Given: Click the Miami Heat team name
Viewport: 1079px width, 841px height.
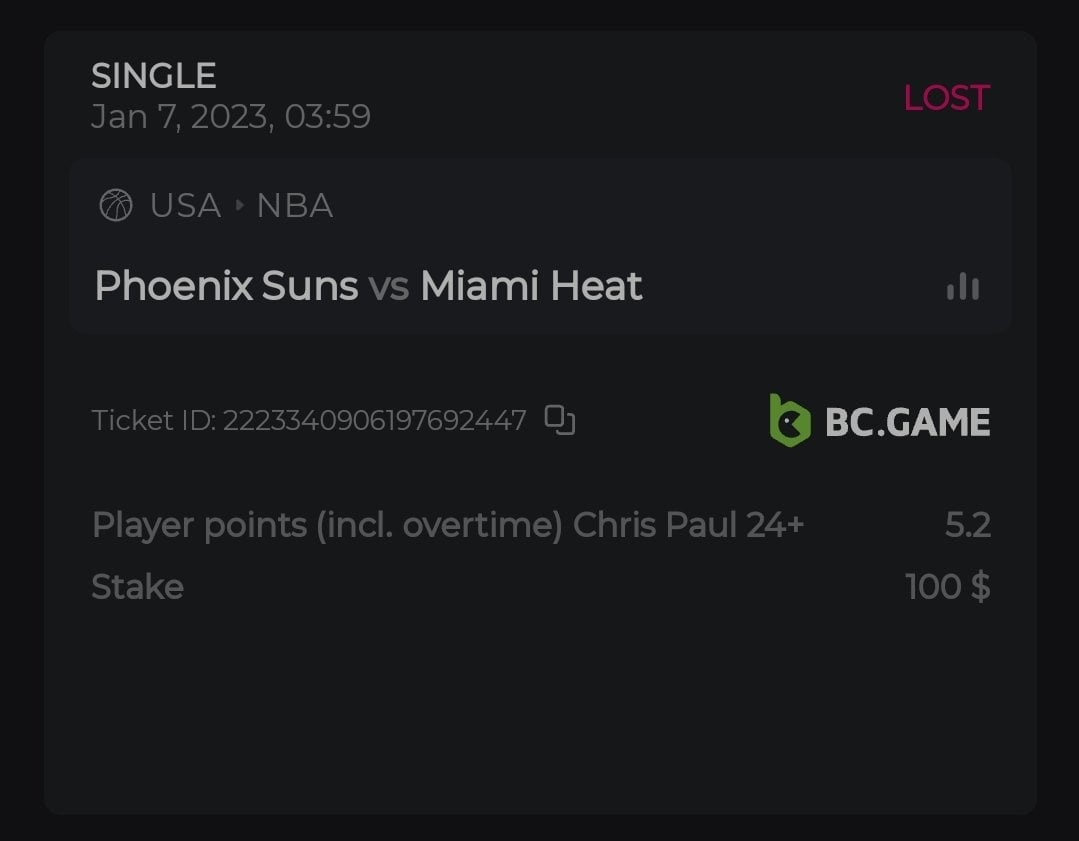Looking at the screenshot, I should (x=531, y=287).
